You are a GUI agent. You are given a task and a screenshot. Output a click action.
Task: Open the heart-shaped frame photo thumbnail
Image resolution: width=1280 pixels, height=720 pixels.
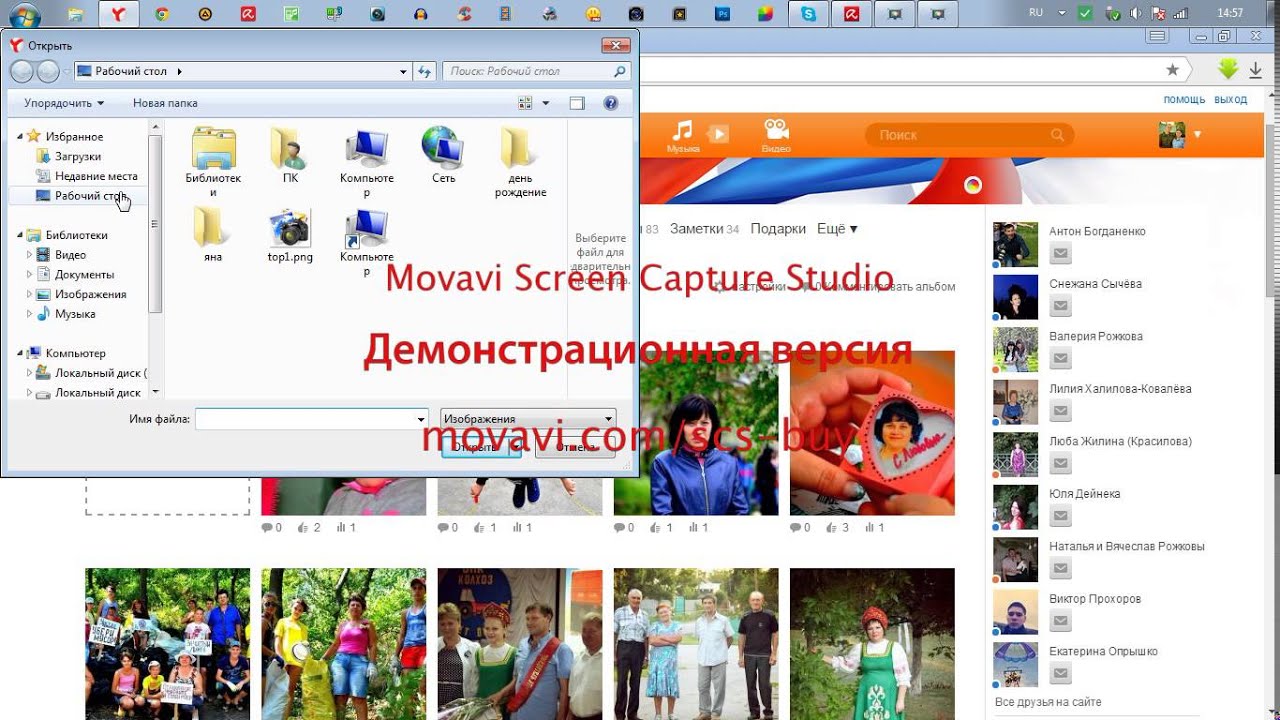[872, 433]
